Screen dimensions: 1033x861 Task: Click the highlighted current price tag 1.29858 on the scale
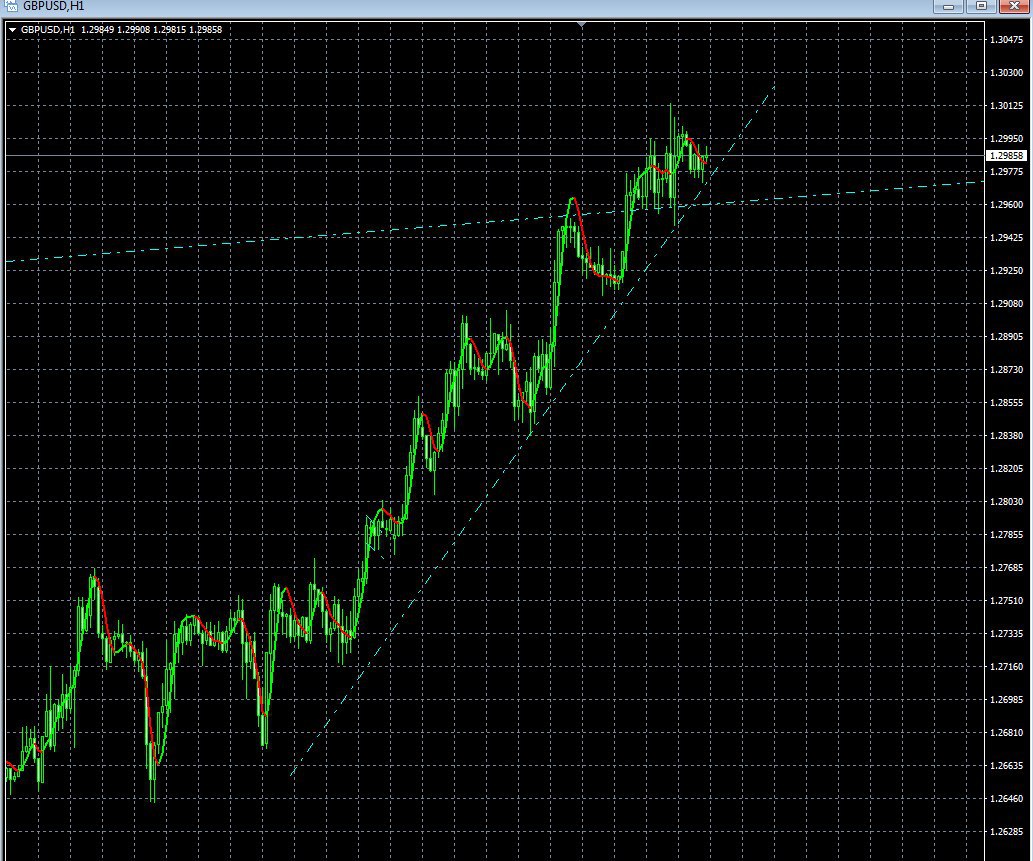pyautogui.click(x=1006, y=155)
